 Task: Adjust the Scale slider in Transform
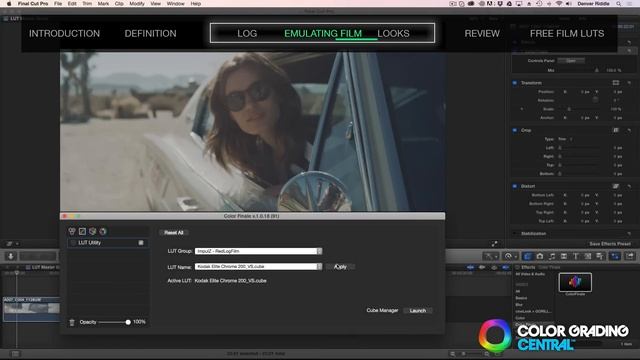569,109
